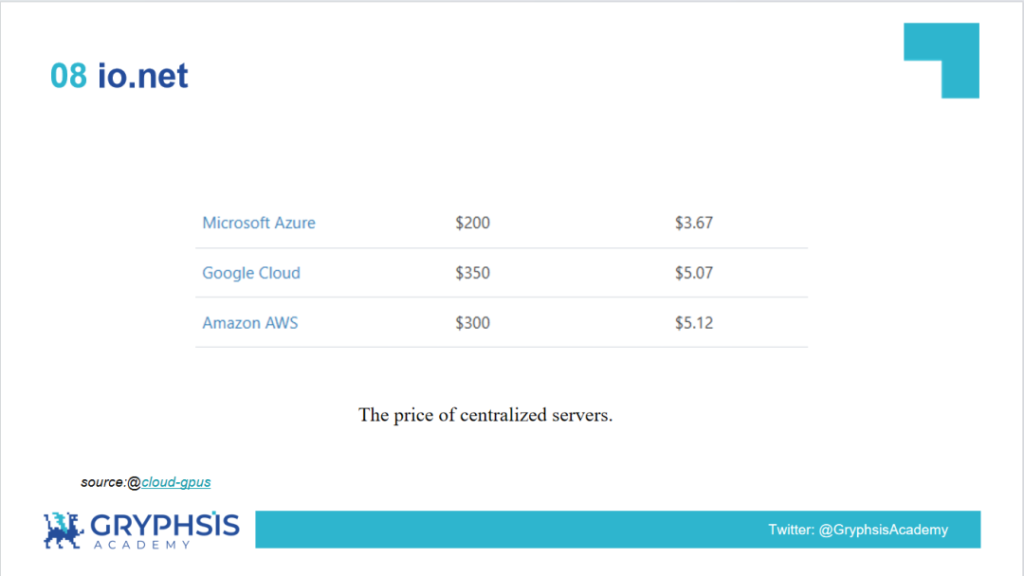
Task: Open the Amazon AWS link
Action: point(250,323)
